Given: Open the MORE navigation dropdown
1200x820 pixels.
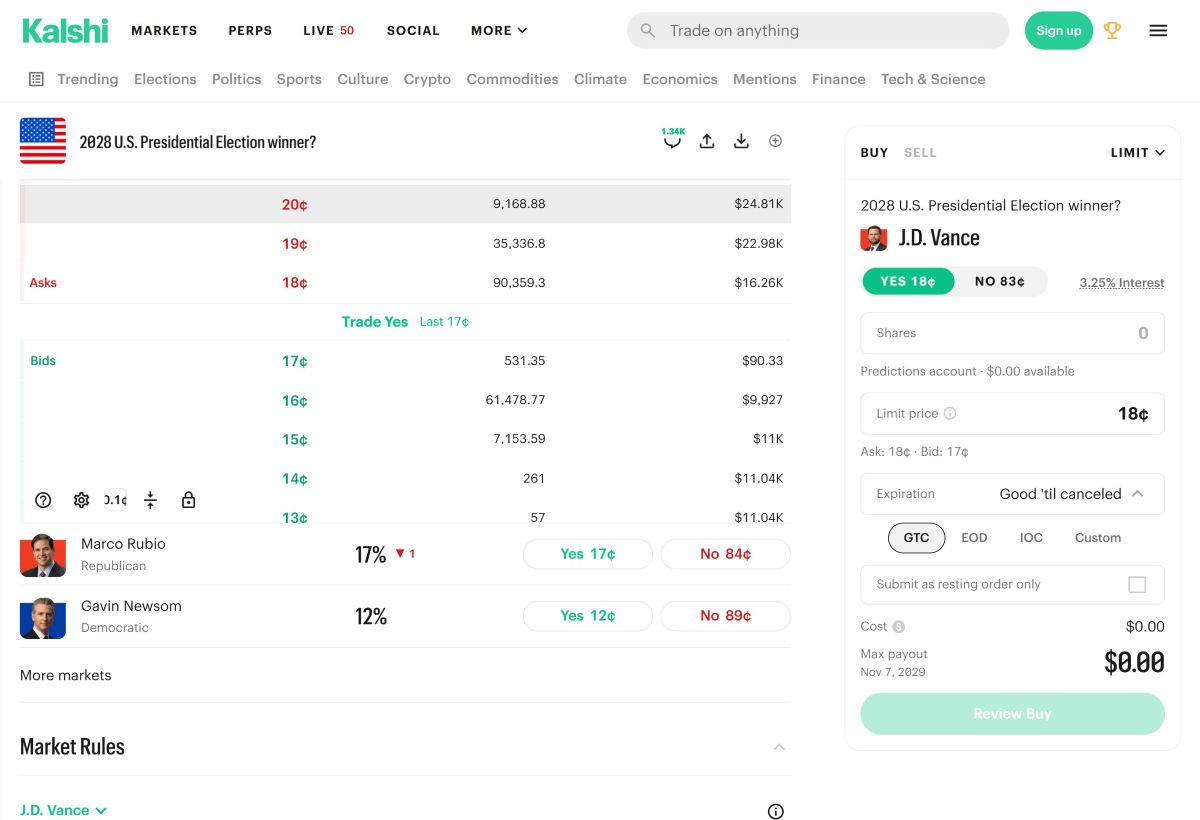Looking at the screenshot, I should (499, 31).
